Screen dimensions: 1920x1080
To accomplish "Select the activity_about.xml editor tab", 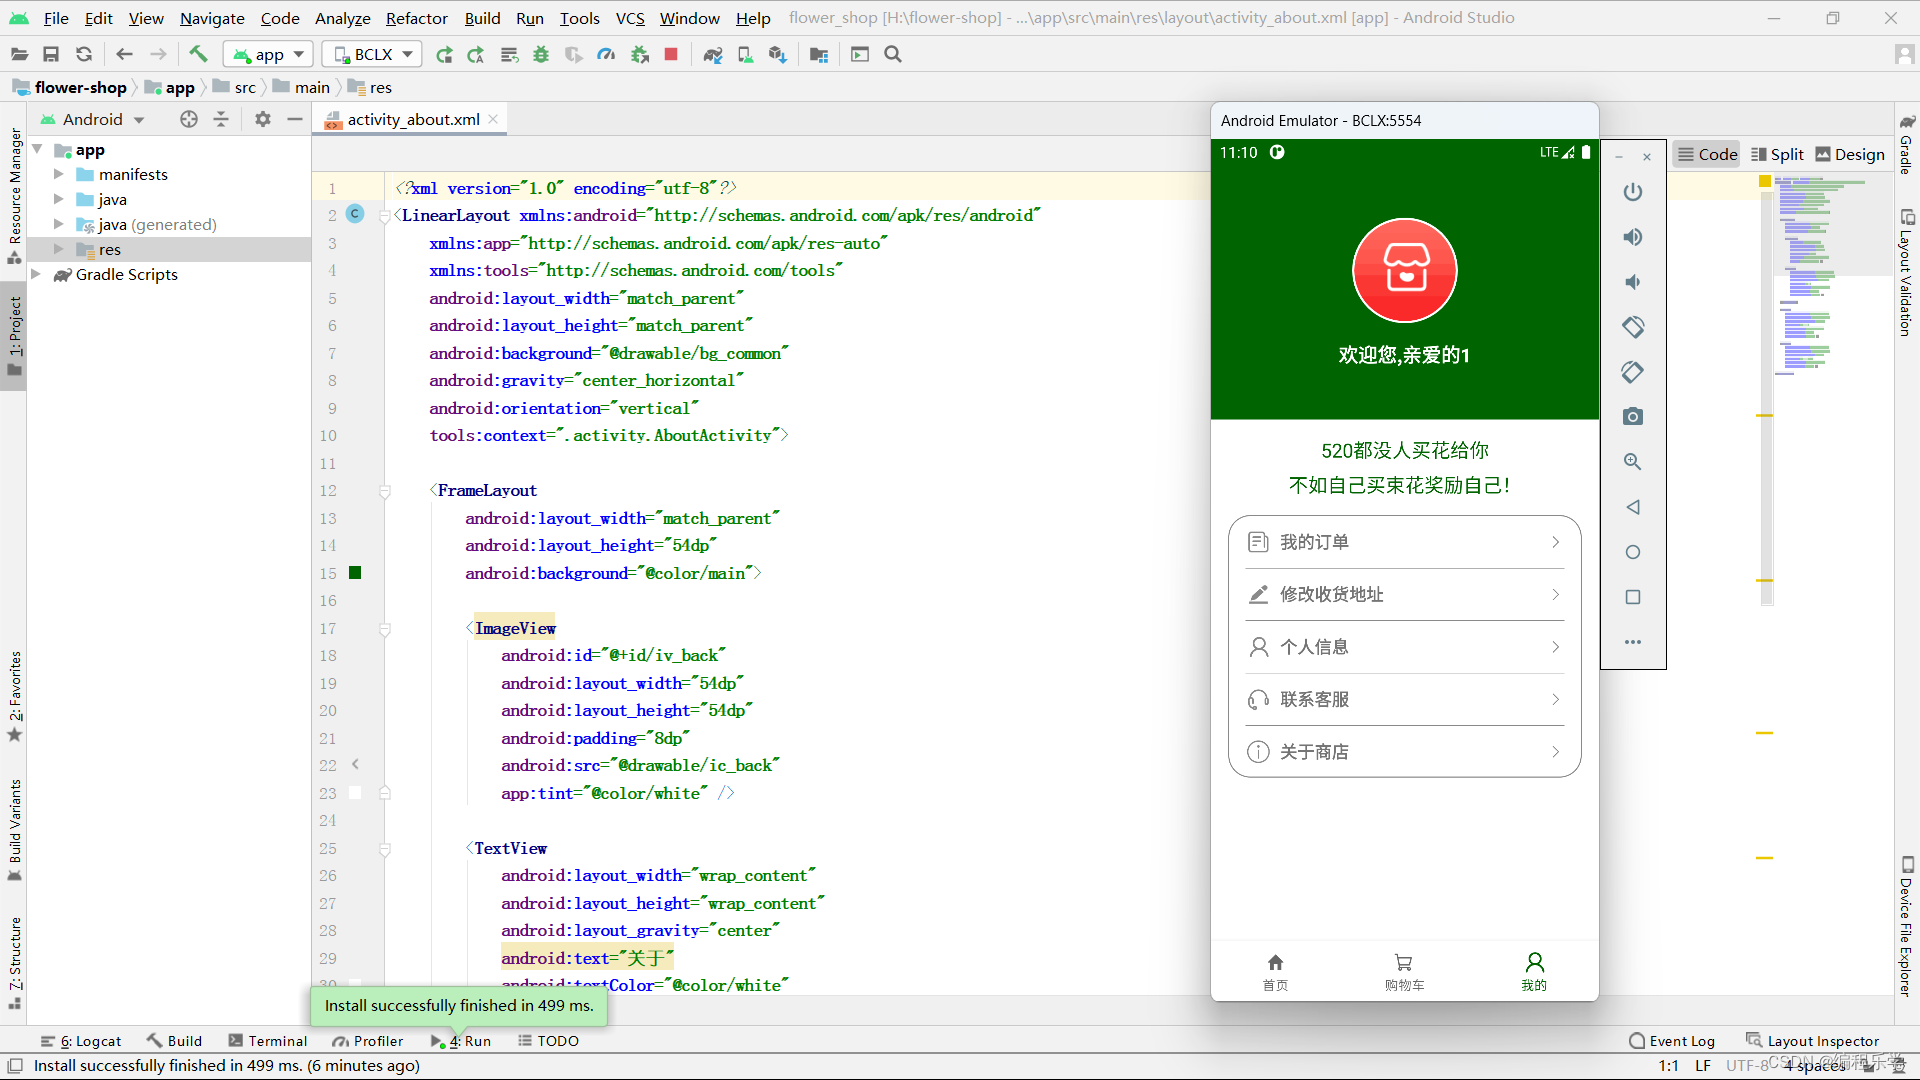I will click(412, 119).
